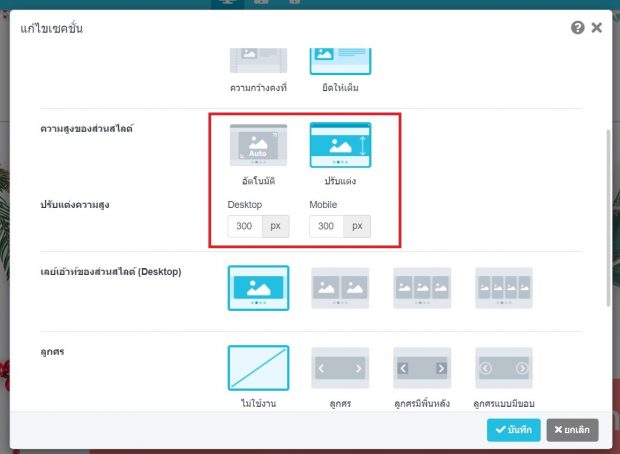Select the stretch full width option
The width and height of the screenshot is (620, 454).
[340, 61]
